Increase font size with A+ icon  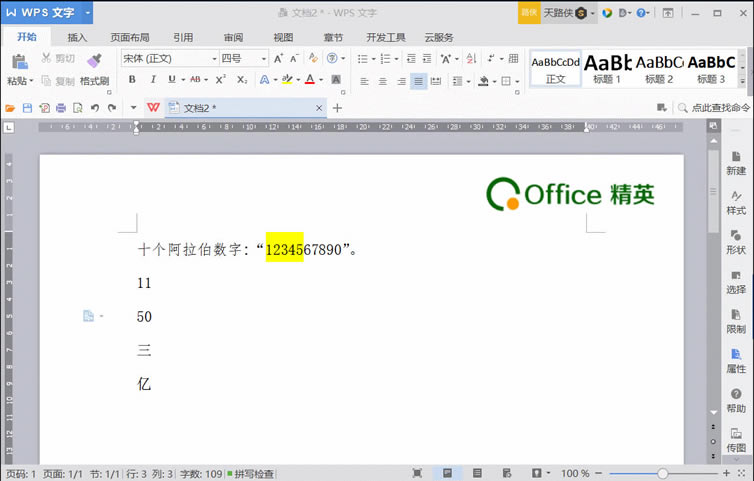coord(278,58)
